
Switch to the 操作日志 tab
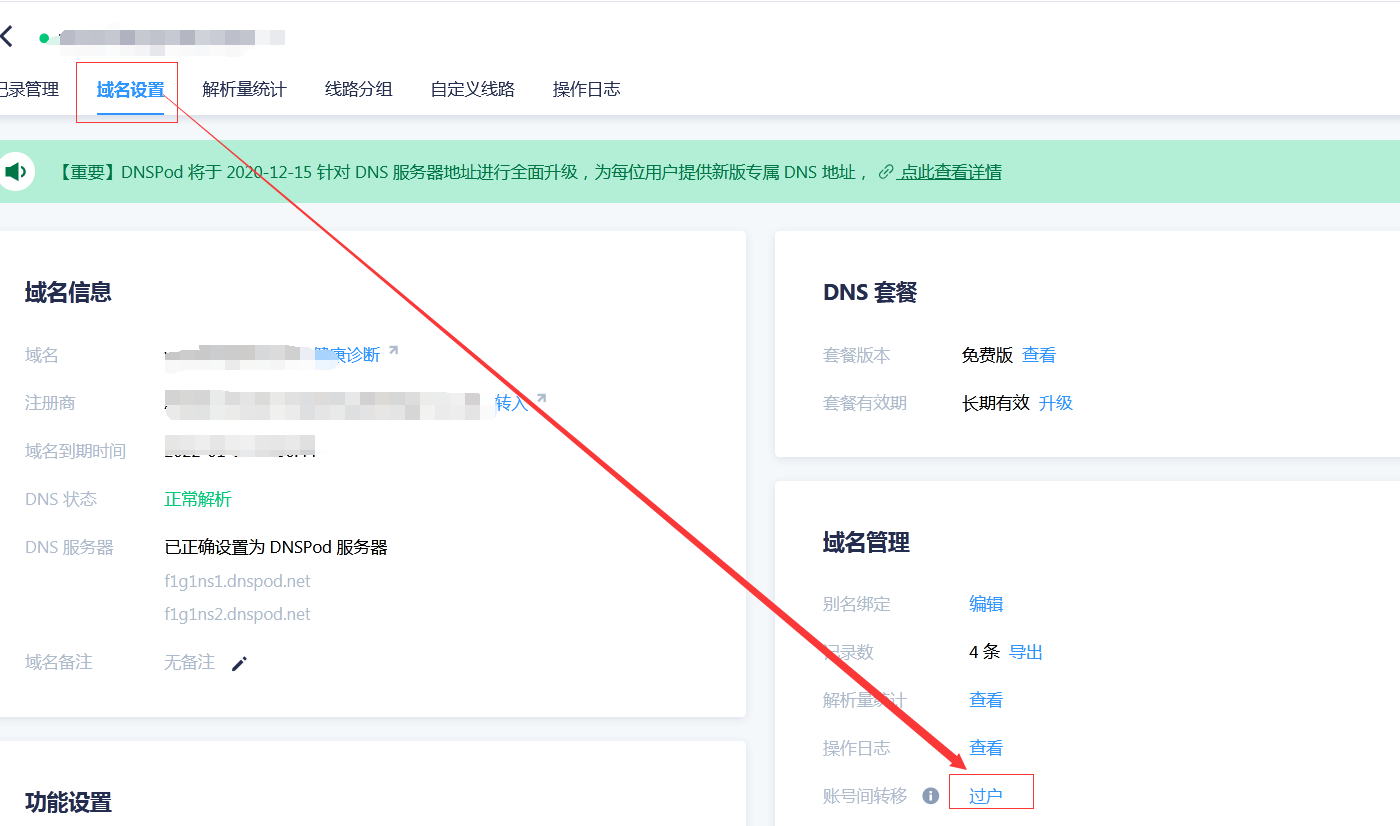click(x=586, y=89)
